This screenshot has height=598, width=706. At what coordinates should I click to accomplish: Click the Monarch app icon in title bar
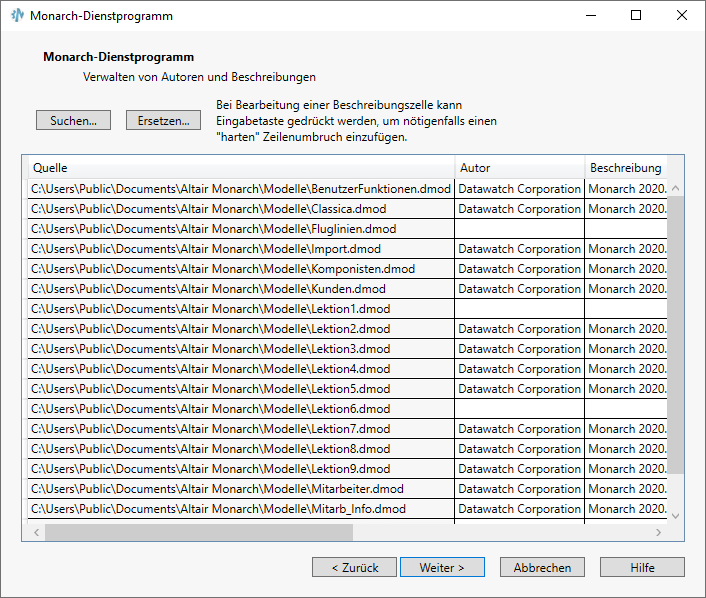(x=17, y=16)
